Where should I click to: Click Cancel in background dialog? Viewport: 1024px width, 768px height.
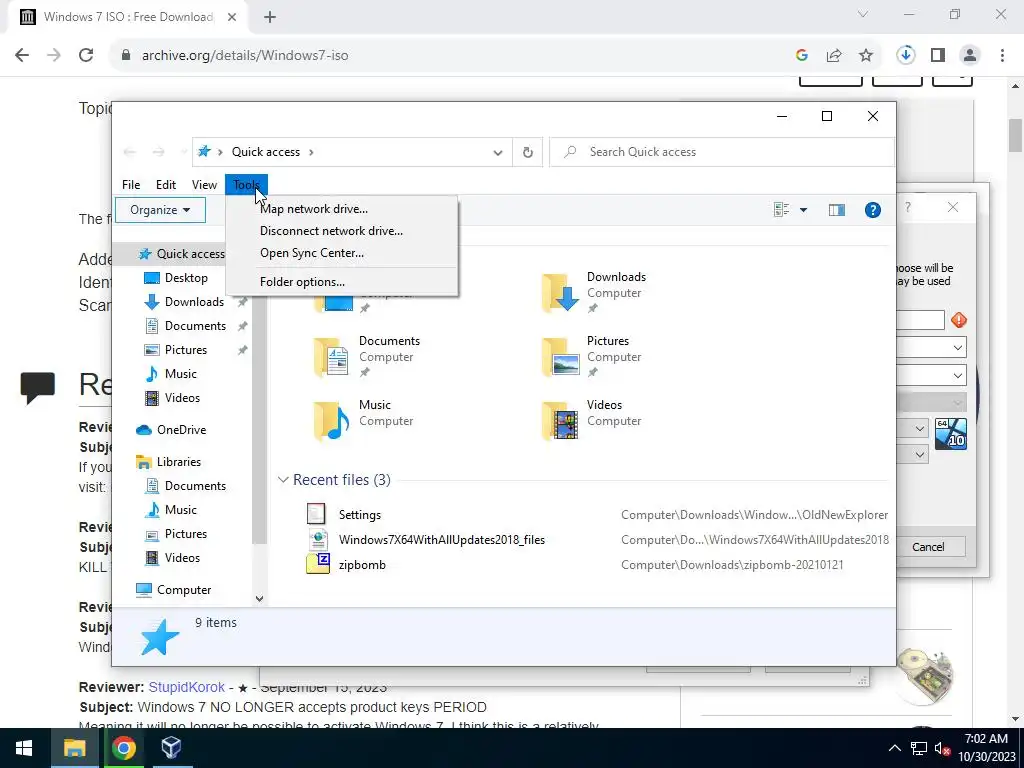pos(927,547)
